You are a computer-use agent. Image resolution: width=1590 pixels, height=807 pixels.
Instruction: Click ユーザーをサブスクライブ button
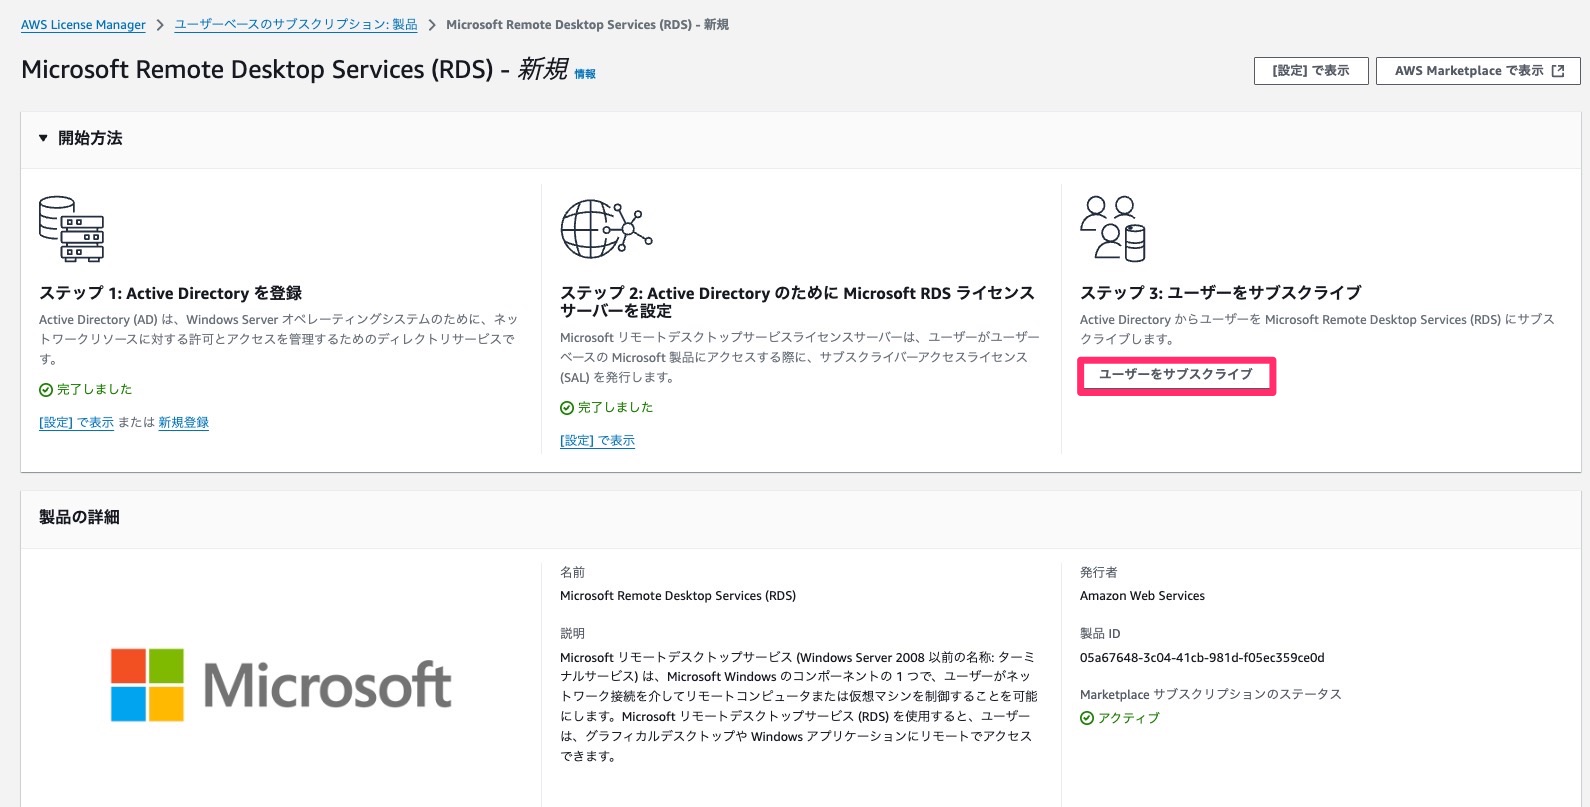coord(1176,375)
